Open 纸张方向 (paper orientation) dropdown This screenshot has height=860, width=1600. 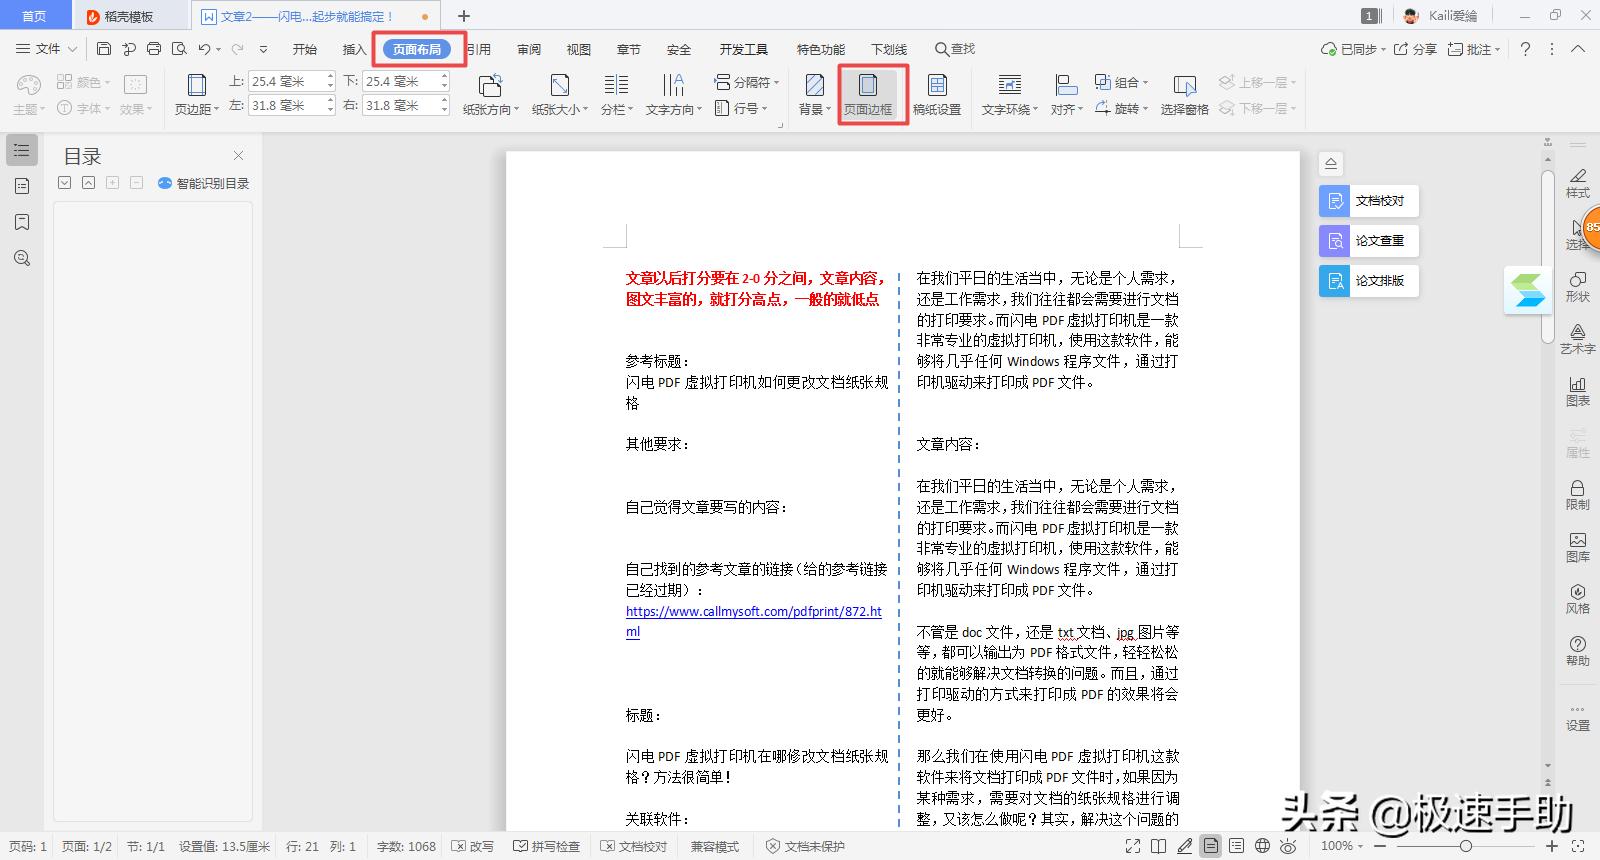490,95
